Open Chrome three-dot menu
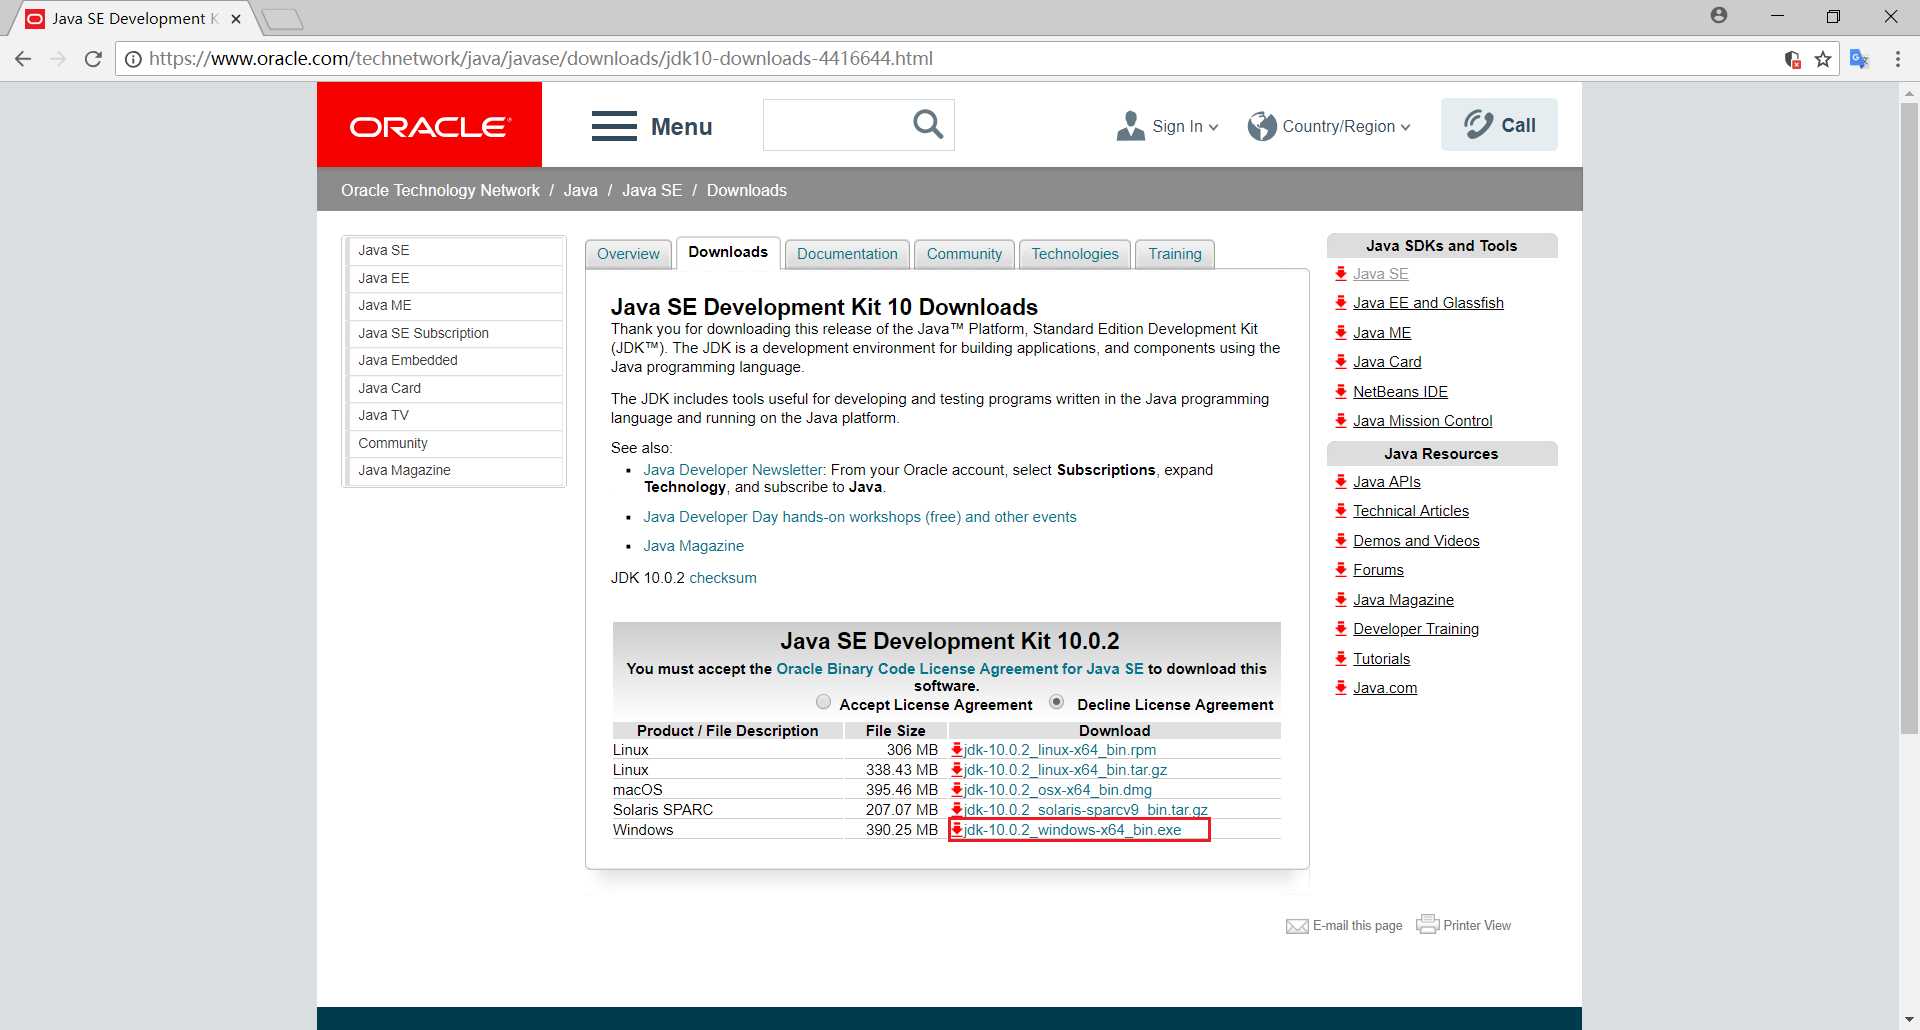The image size is (1920, 1030). click(1897, 59)
